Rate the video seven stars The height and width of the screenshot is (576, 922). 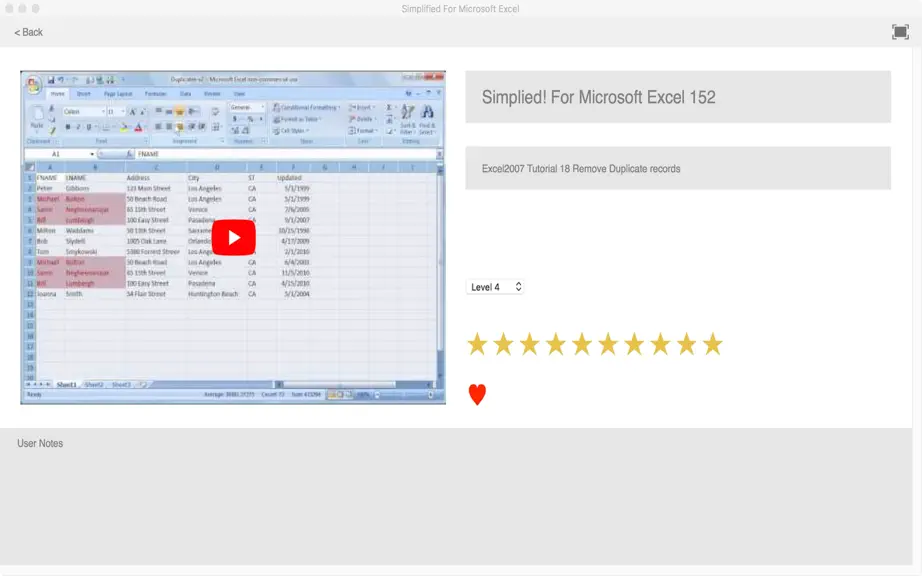tap(634, 344)
